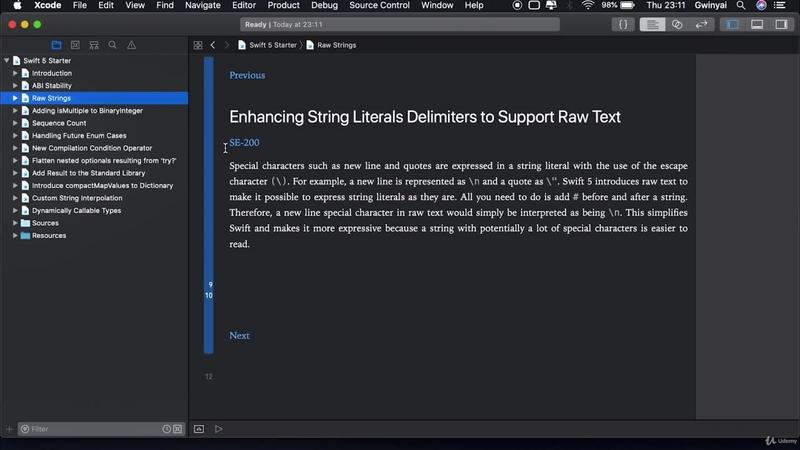Click the Ready activity status bar
The width and height of the screenshot is (800, 450).
click(x=400, y=24)
